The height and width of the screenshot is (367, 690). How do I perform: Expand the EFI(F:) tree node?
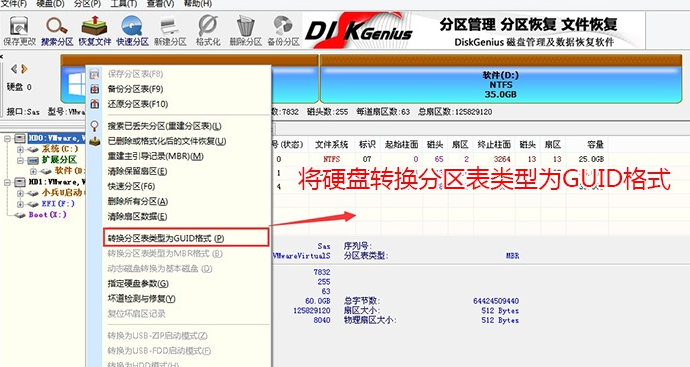(x=20, y=204)
